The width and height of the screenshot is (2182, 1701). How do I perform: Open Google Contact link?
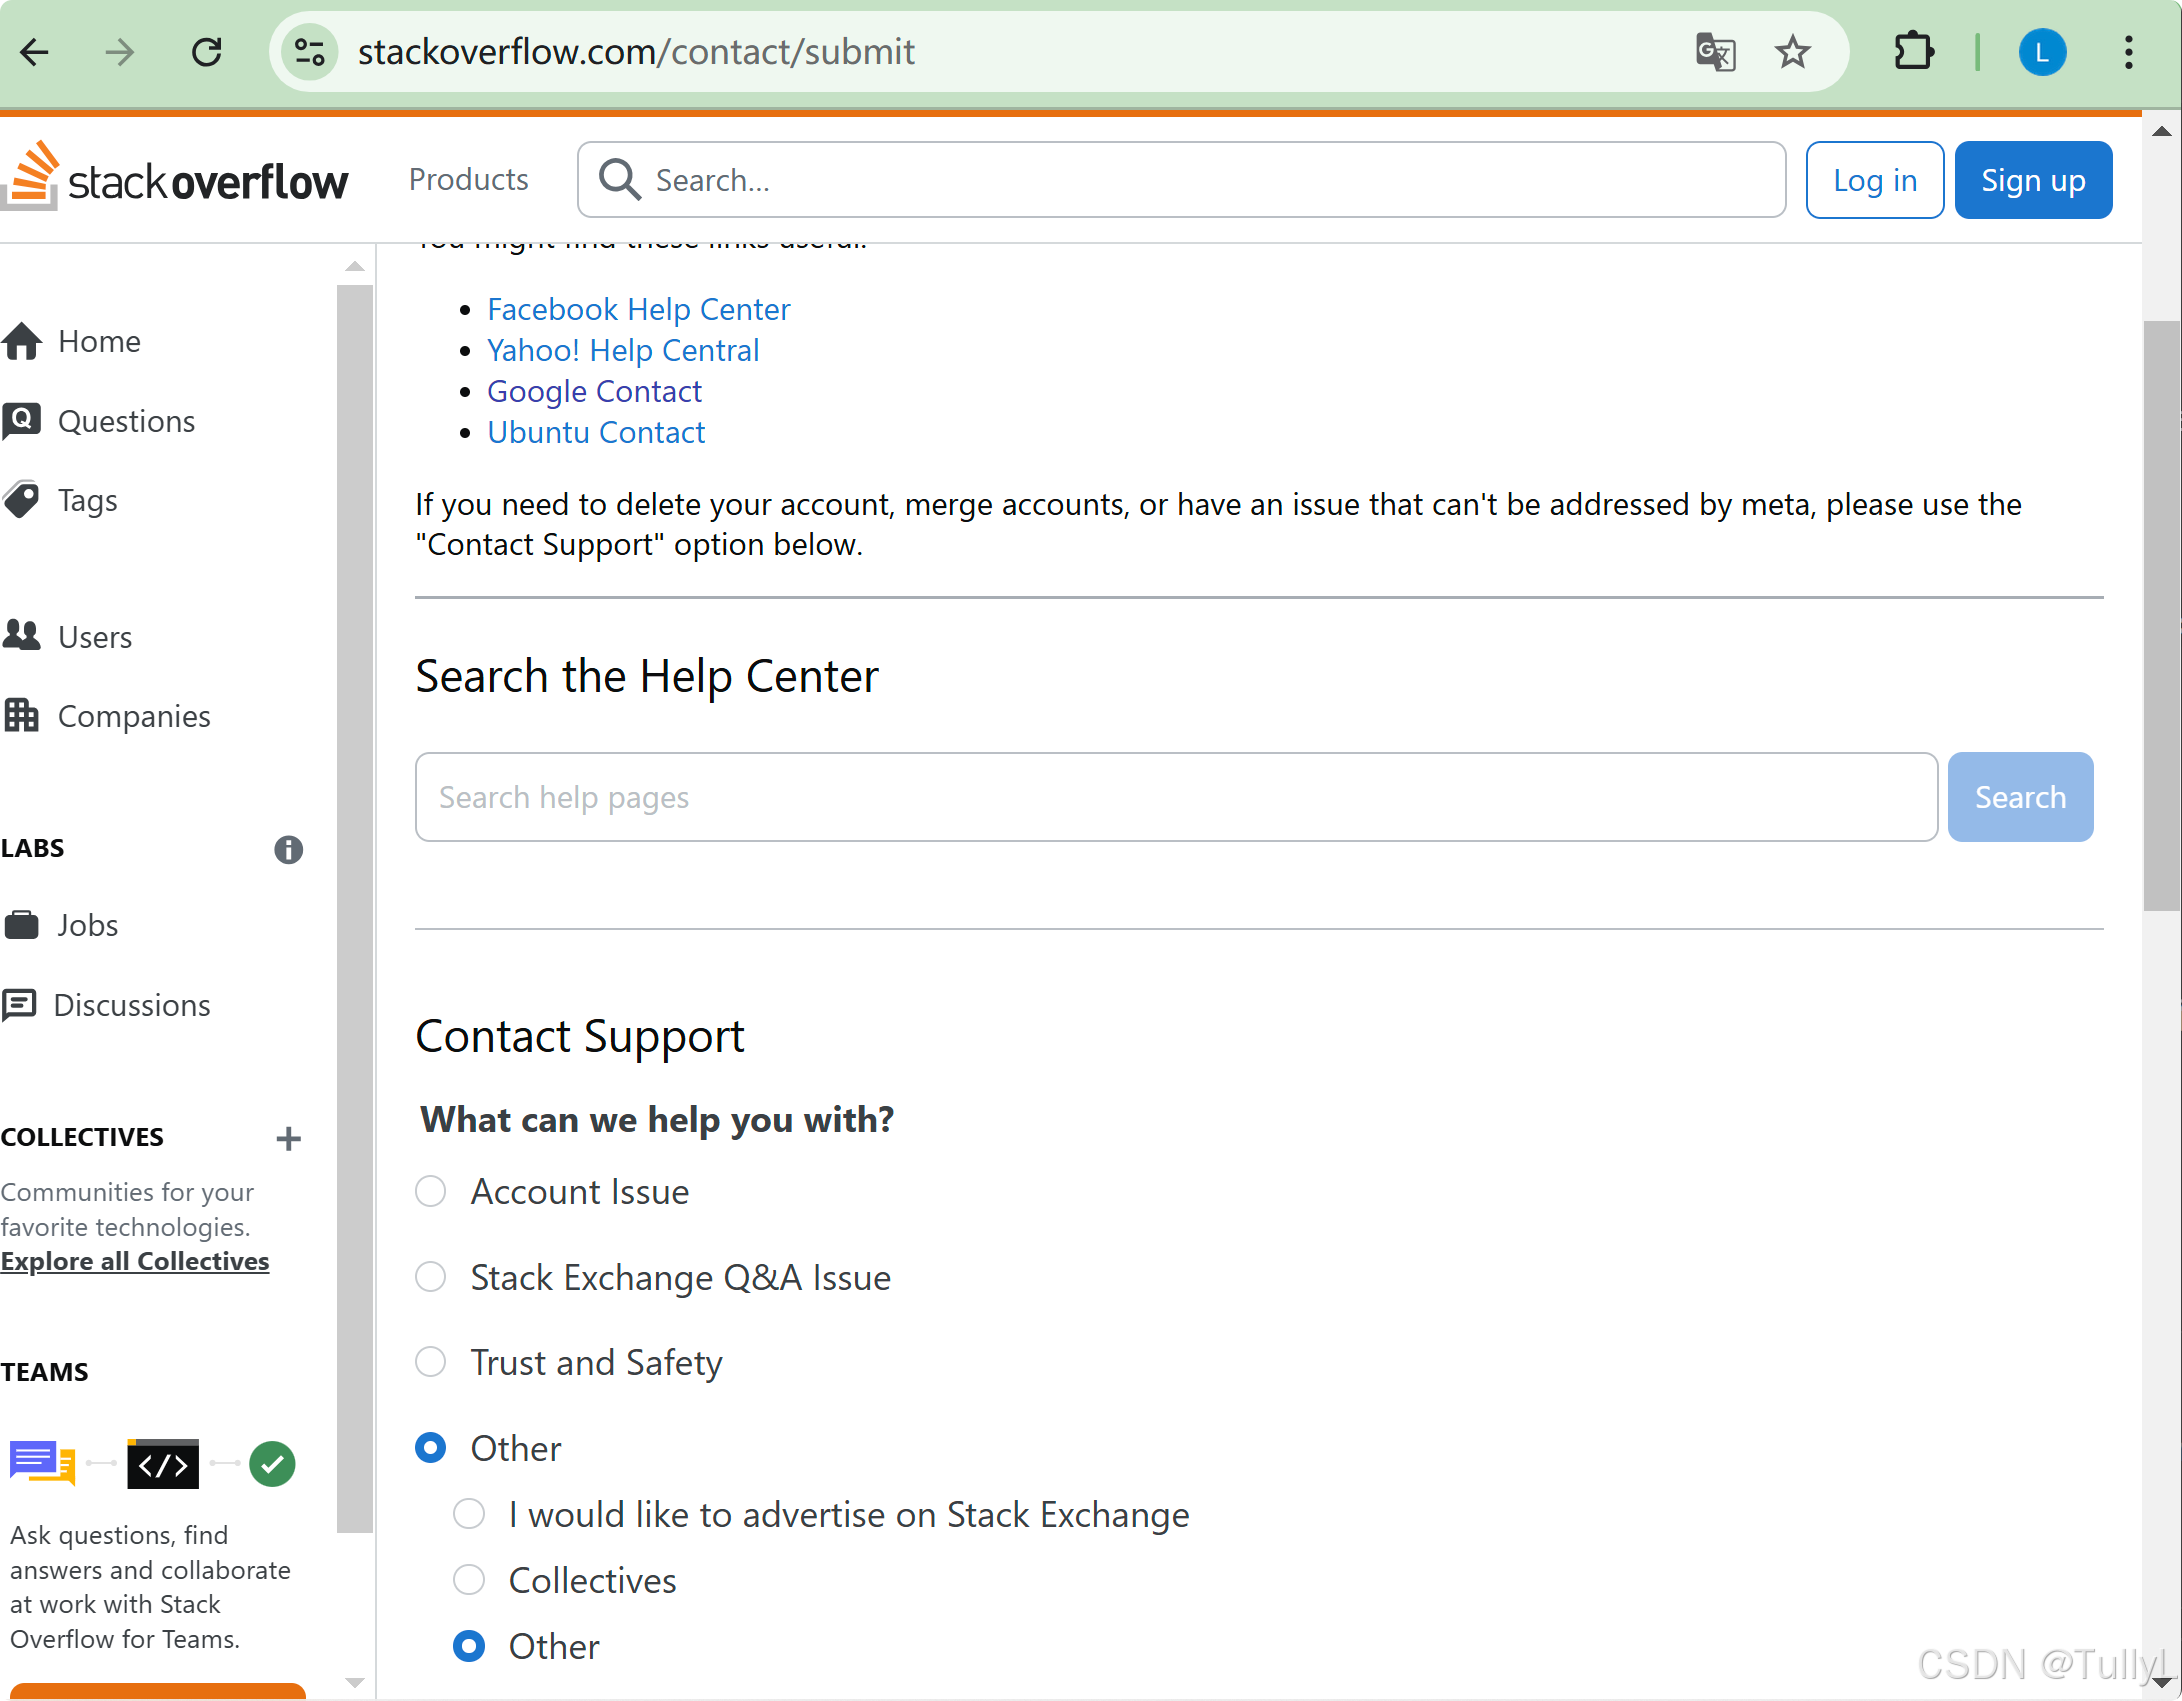pos(594,391)
